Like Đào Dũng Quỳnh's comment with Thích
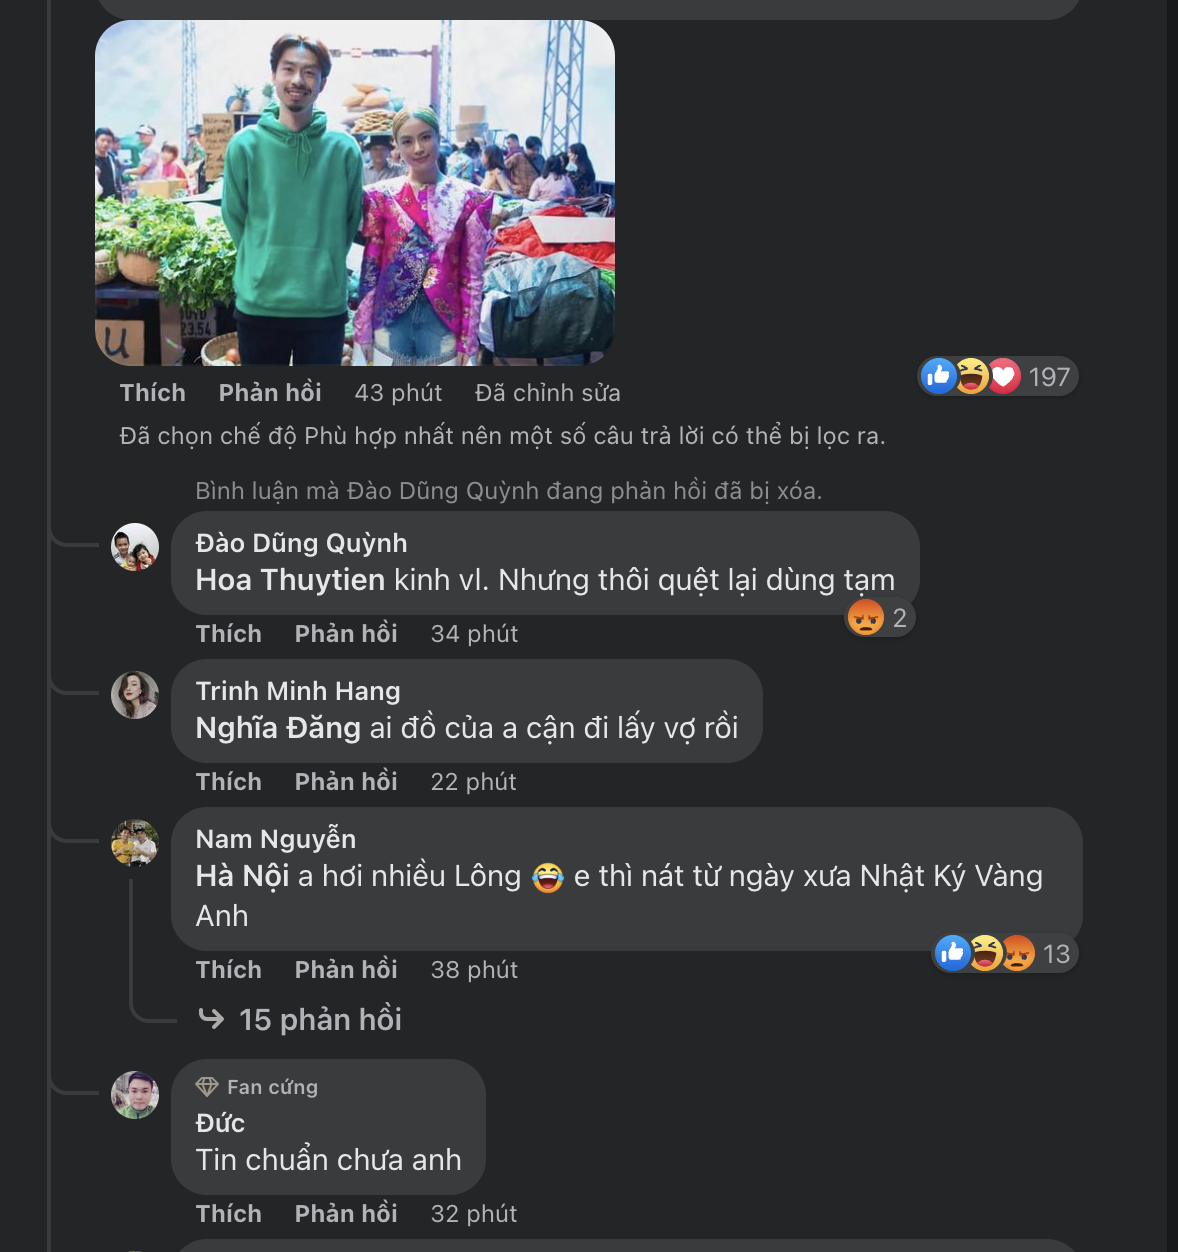1178x1252 pixels. [x=228, y=634]
